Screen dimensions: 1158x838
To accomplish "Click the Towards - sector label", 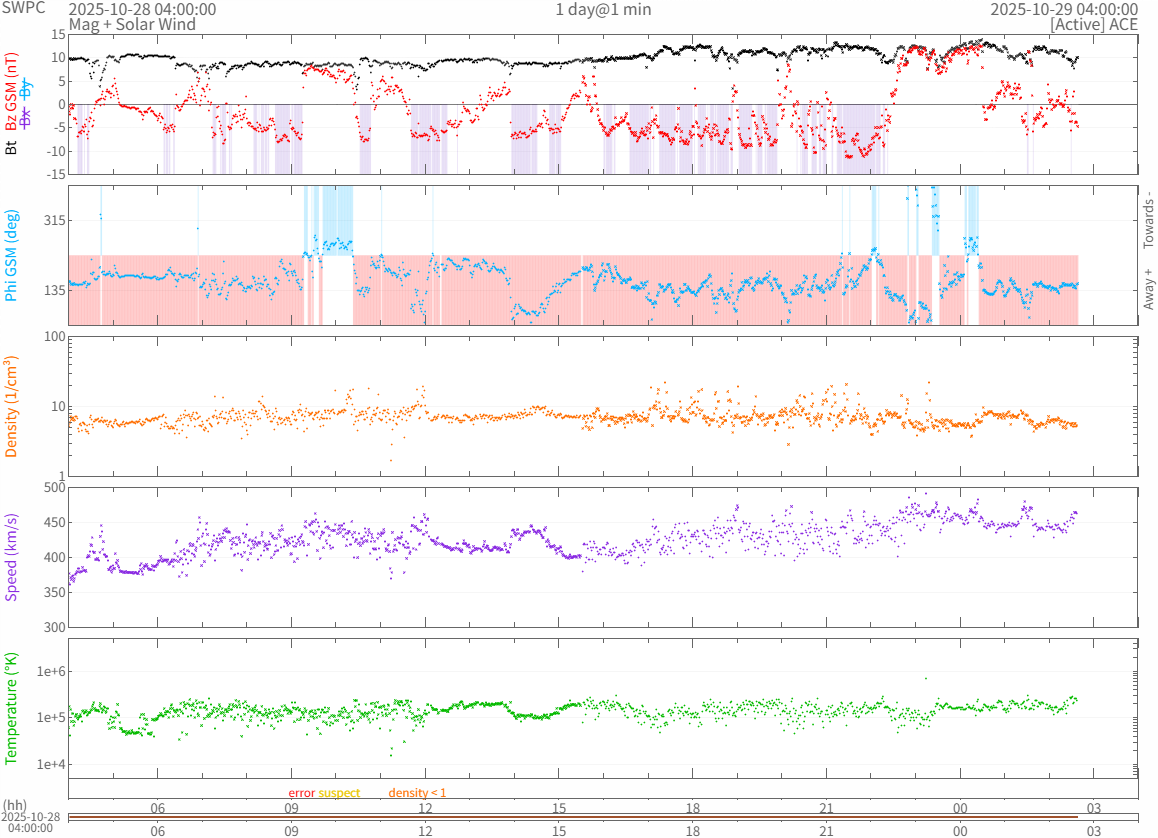I will (x=1149, y=219).
